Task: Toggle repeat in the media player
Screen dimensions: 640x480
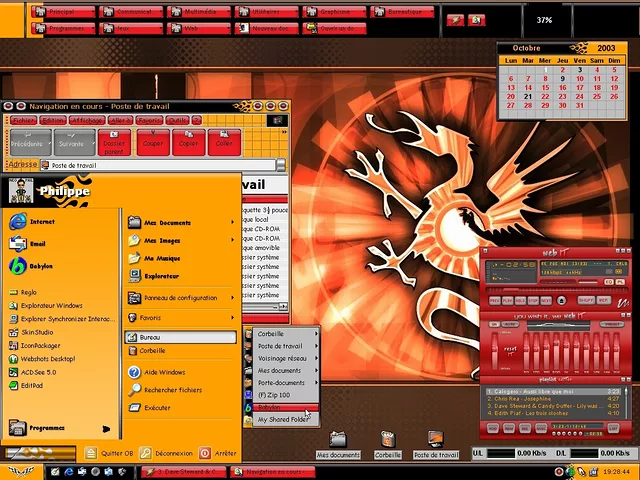Action: pyautogui.click(x=605, y=300)
